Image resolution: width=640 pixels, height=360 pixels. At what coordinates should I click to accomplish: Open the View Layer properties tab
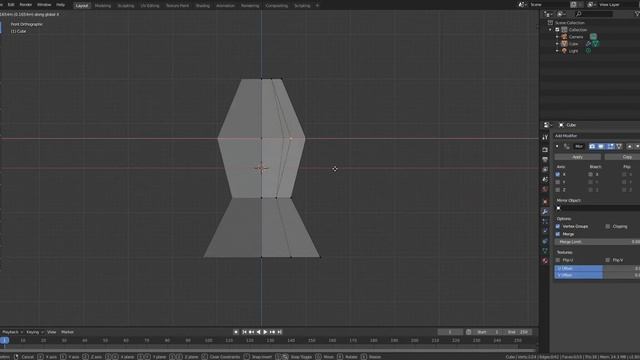pos(545,169)
